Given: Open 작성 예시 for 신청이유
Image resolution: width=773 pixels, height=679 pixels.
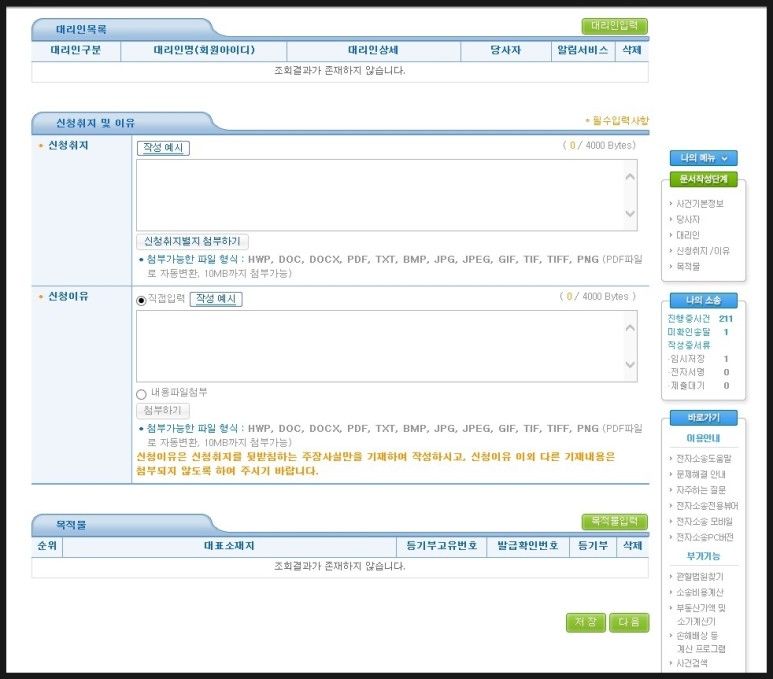Looking at the screenshot, I should (x=216, y=299).
